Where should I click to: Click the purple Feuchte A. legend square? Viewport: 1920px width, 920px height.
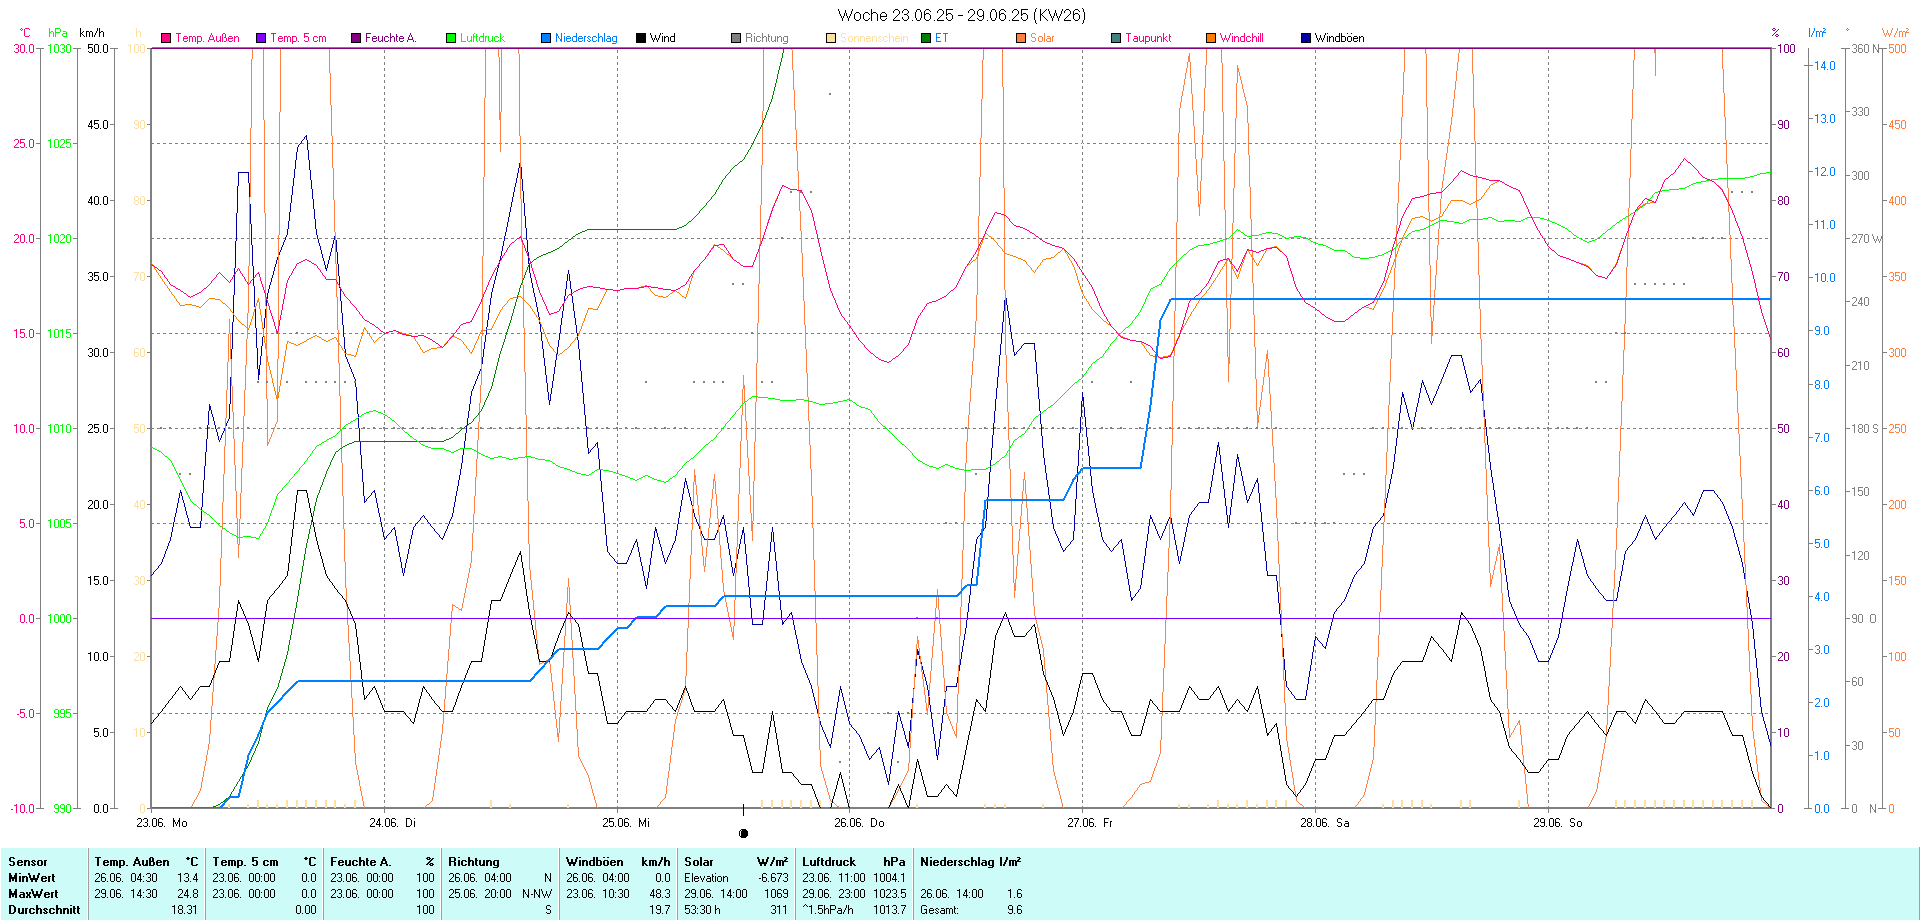pos(356,38)
